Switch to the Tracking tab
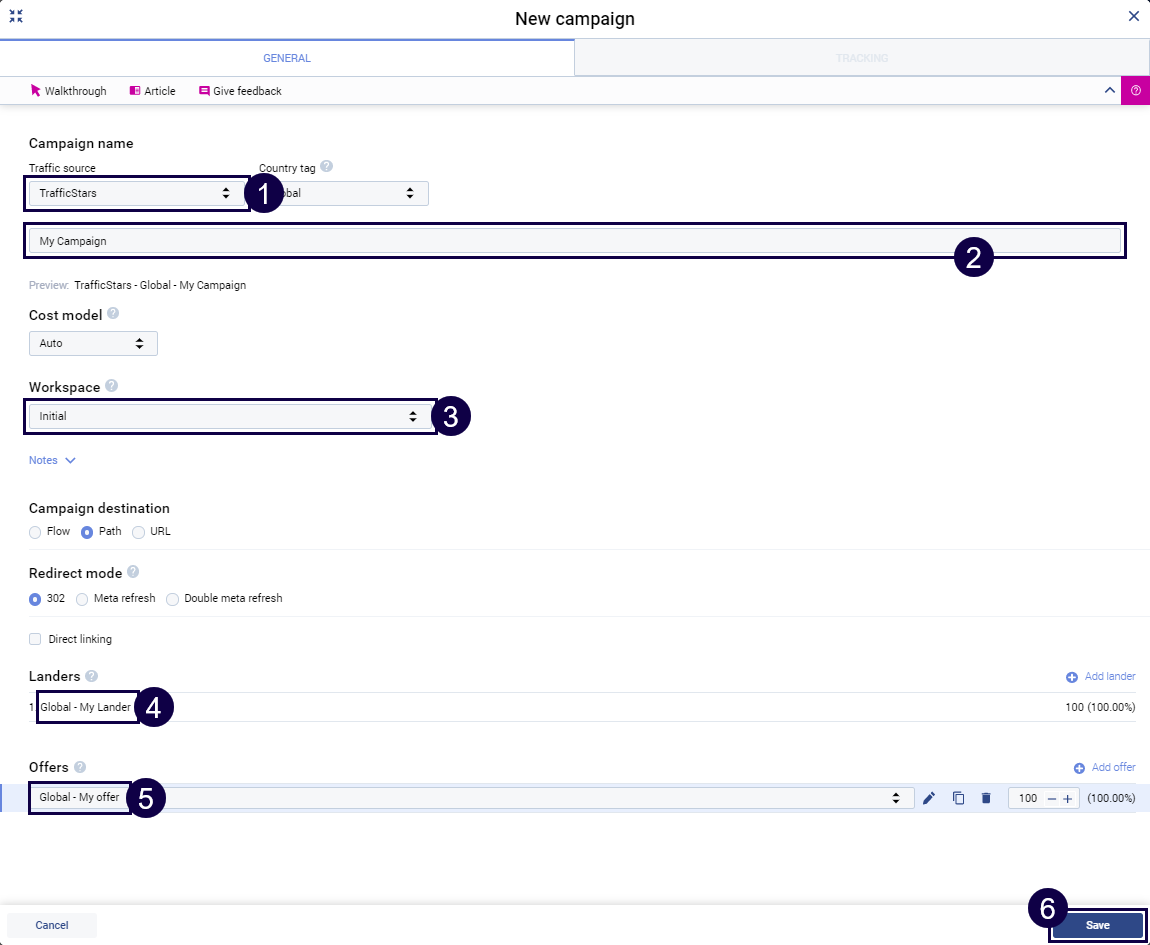The width and height of the screenshot is (1150, 945). tap(861, 58)
